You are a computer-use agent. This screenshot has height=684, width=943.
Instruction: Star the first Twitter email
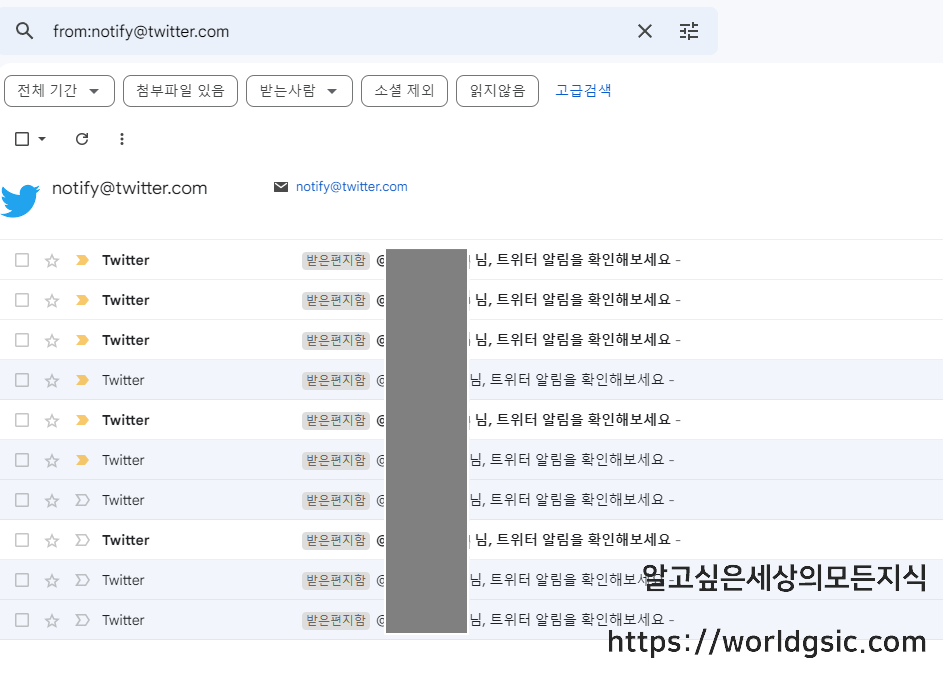click(x=52, y=260)
